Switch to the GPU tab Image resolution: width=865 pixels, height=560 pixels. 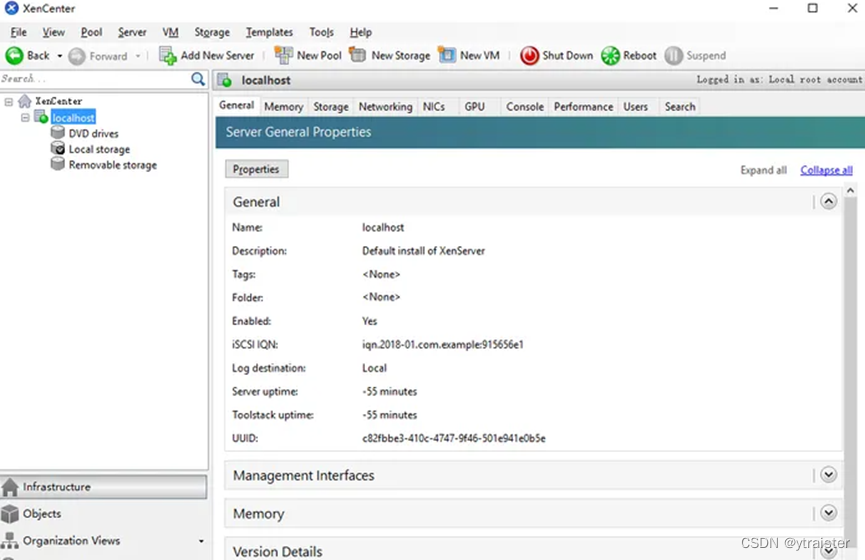(474, 106)
